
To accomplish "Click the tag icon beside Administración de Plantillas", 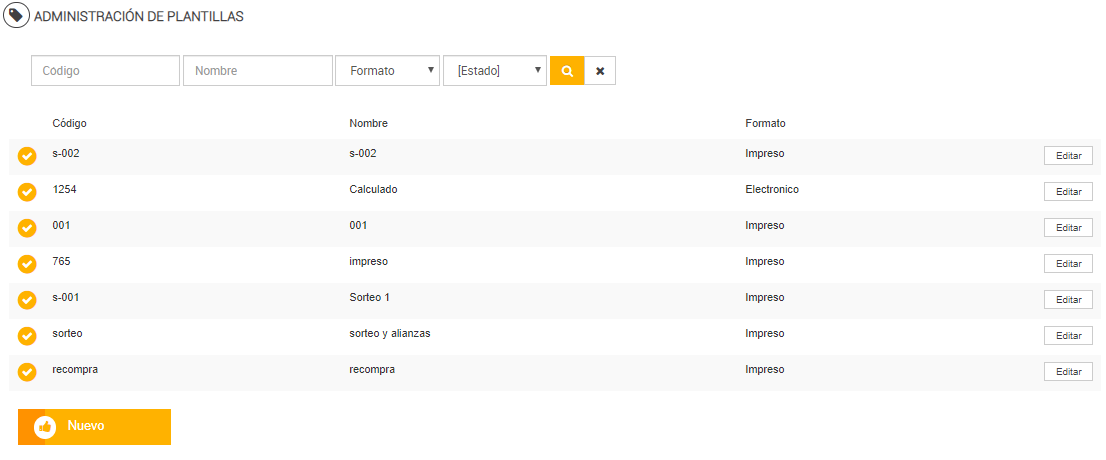I will coord(17,16).
